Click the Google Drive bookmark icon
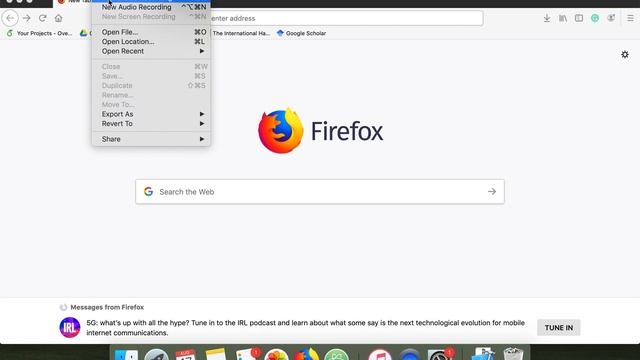This screenshot has width=640, height=360. (x=83, y=33)
